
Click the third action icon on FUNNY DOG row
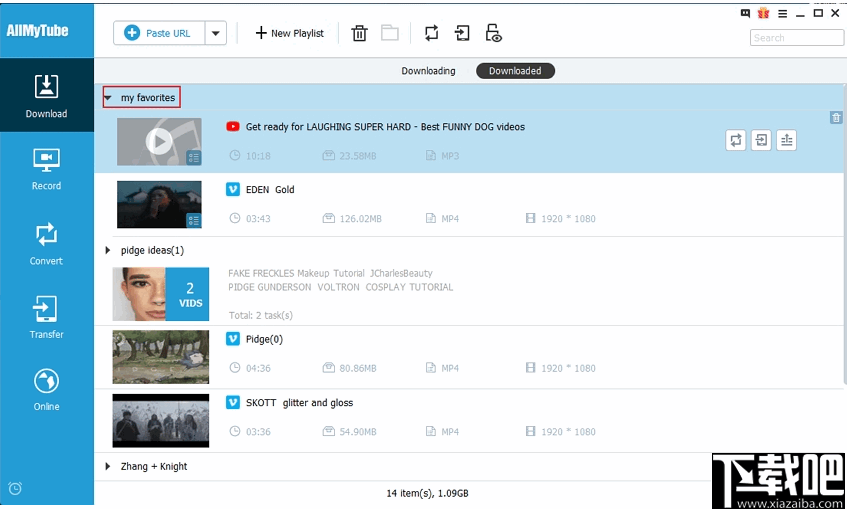(786, 140)
